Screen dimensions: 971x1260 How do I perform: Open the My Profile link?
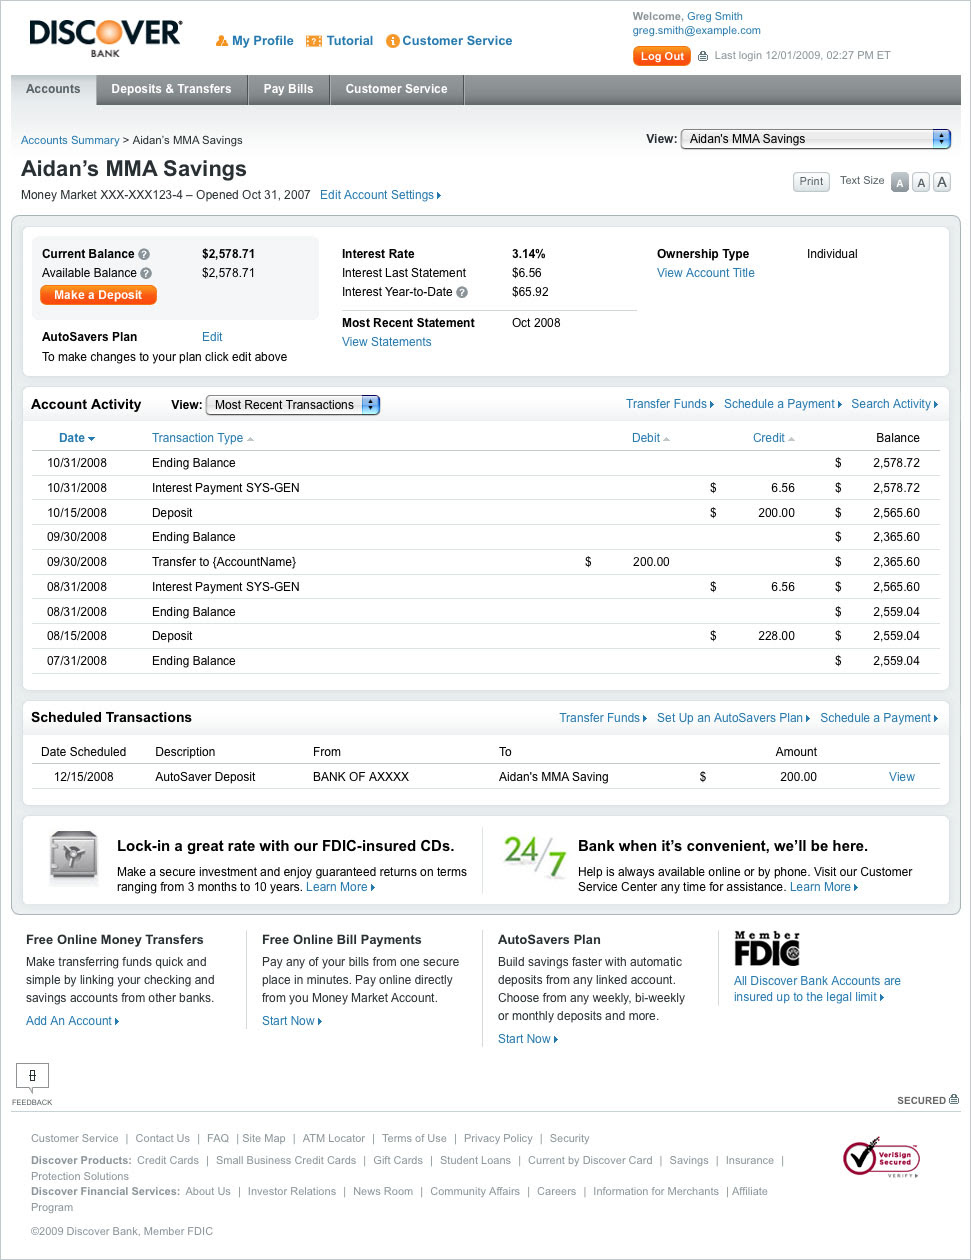click(x=263, y=41)
